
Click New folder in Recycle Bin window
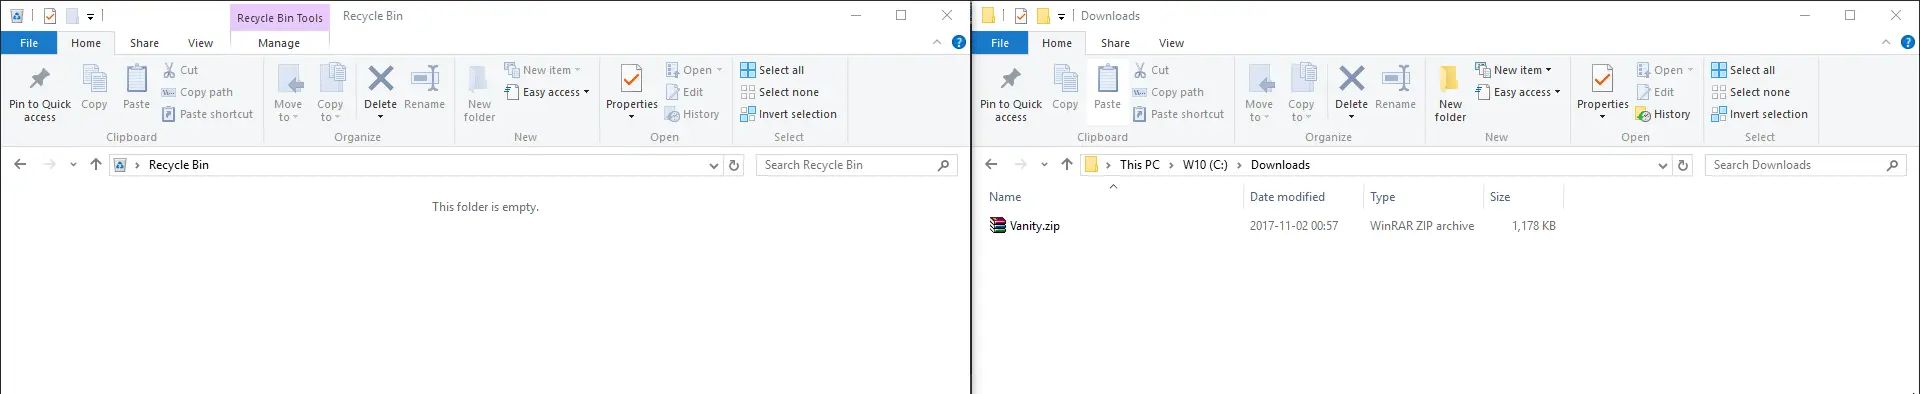[479, 94]
